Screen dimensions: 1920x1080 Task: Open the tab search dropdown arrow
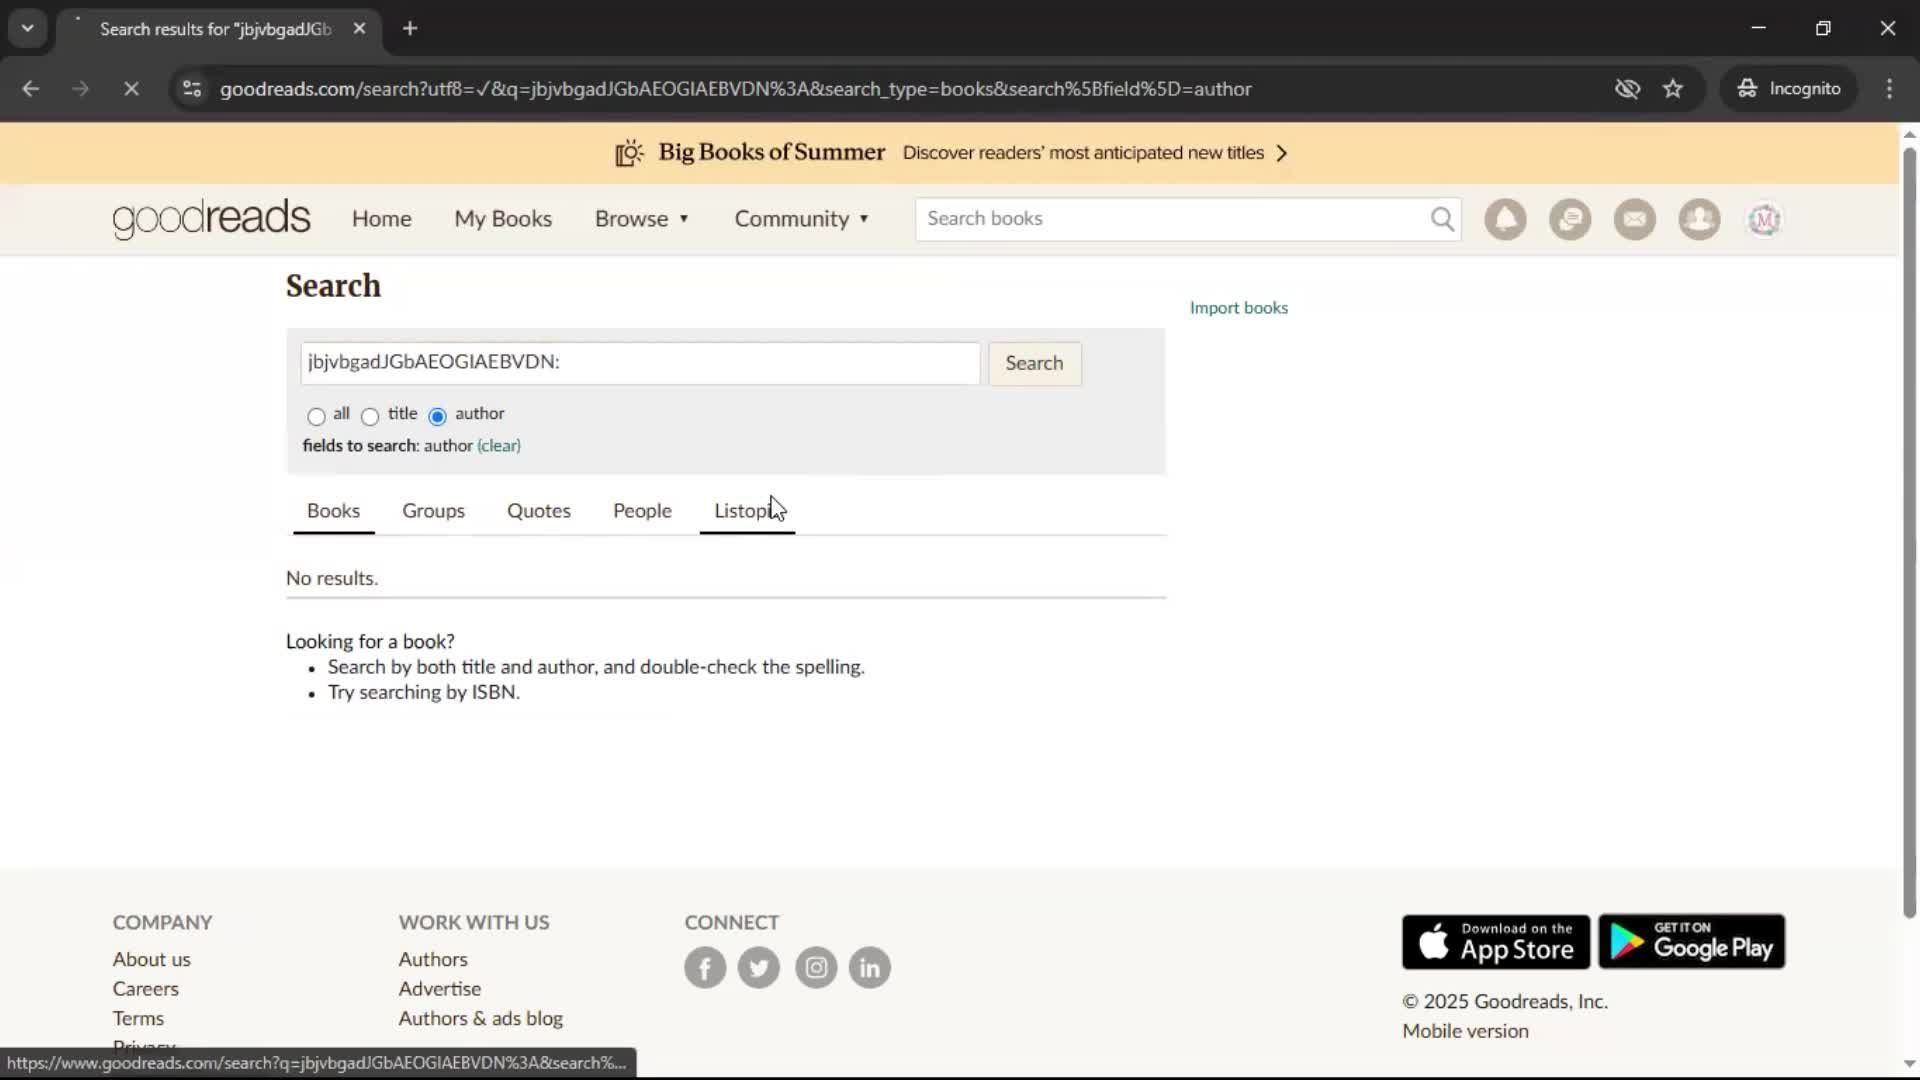[28, 29]
